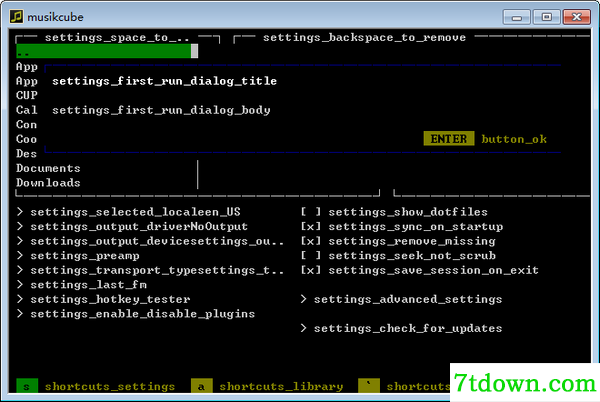Click the backtick key badge in shortcuts bar
This screenshot has height=402, width=600.
point(369,386)
